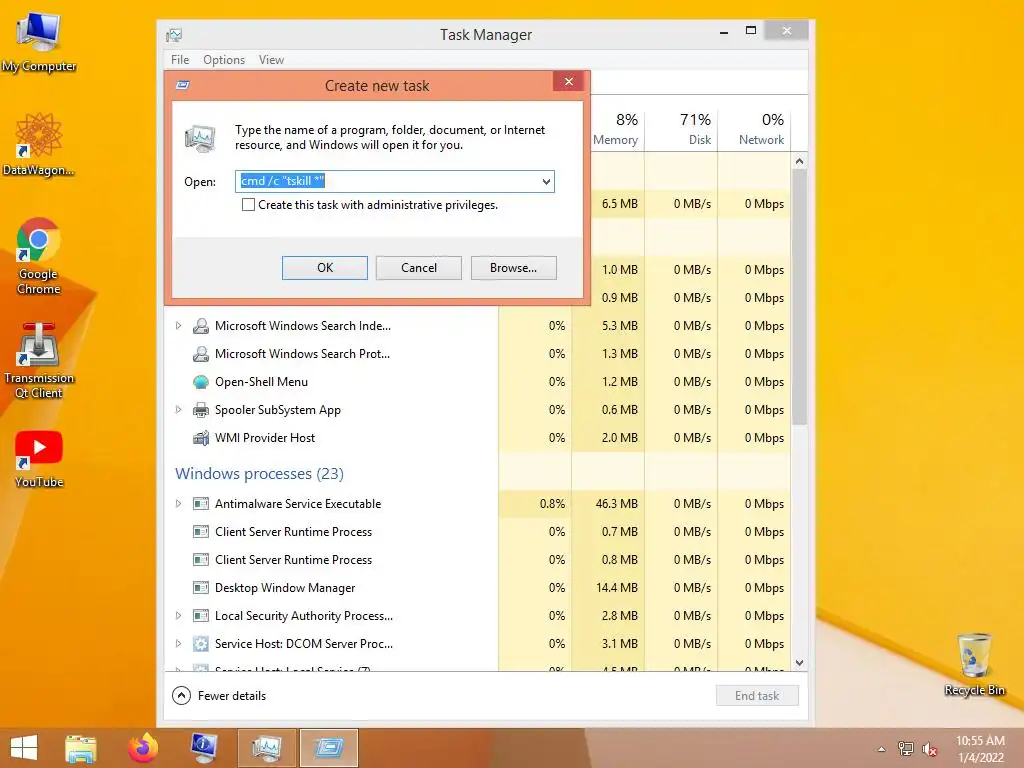Click the Windows Start button

(24, 748)
